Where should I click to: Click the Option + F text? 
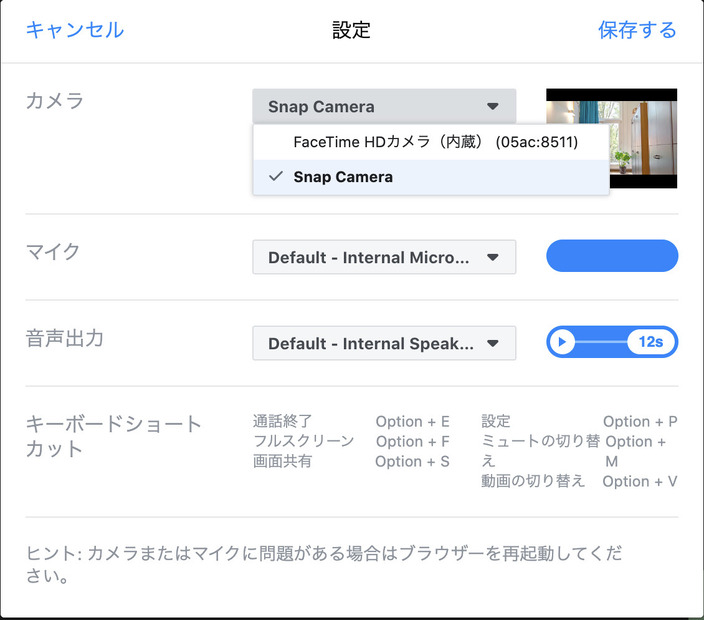coord(413,441)
